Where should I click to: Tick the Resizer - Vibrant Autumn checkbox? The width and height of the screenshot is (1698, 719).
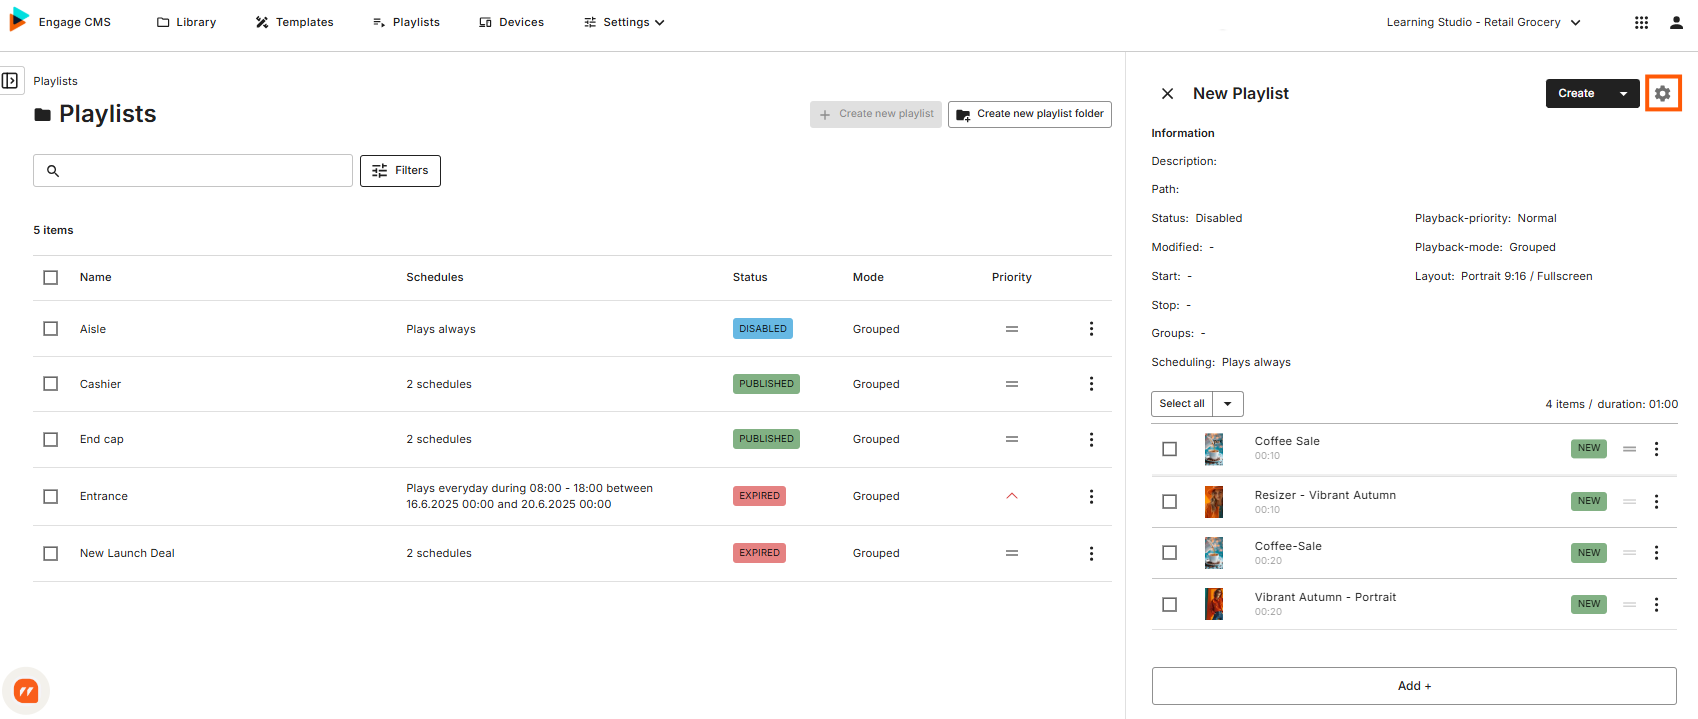tap(1169, 501)
